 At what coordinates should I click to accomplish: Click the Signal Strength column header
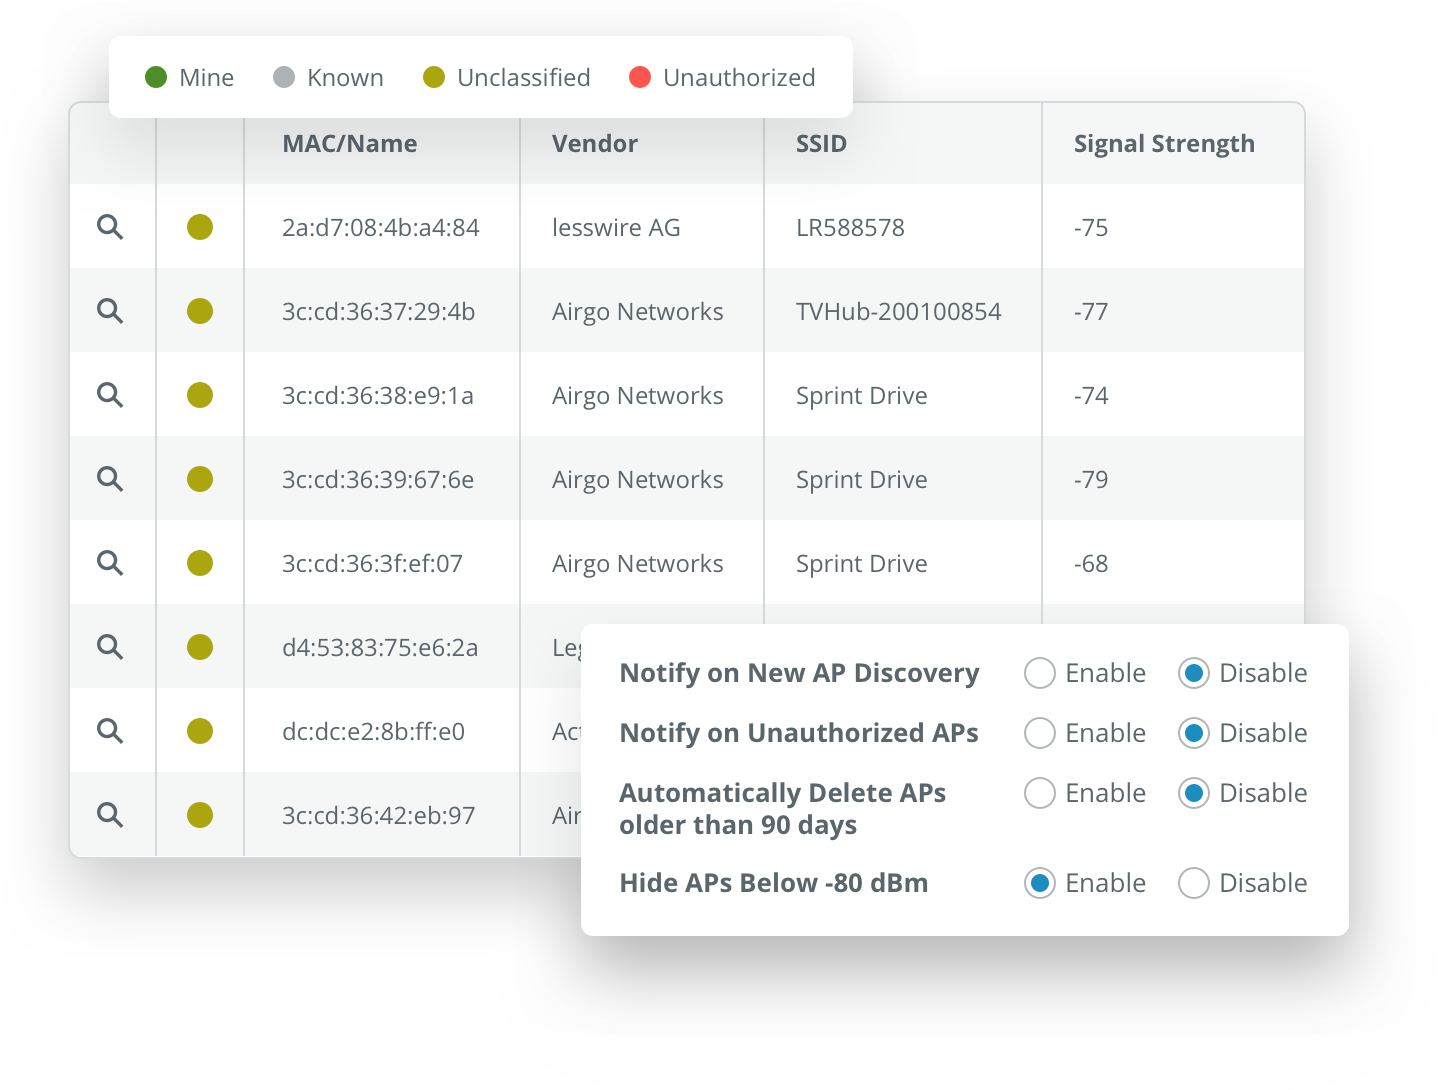pyautogui.click(x=1163, y=144)
